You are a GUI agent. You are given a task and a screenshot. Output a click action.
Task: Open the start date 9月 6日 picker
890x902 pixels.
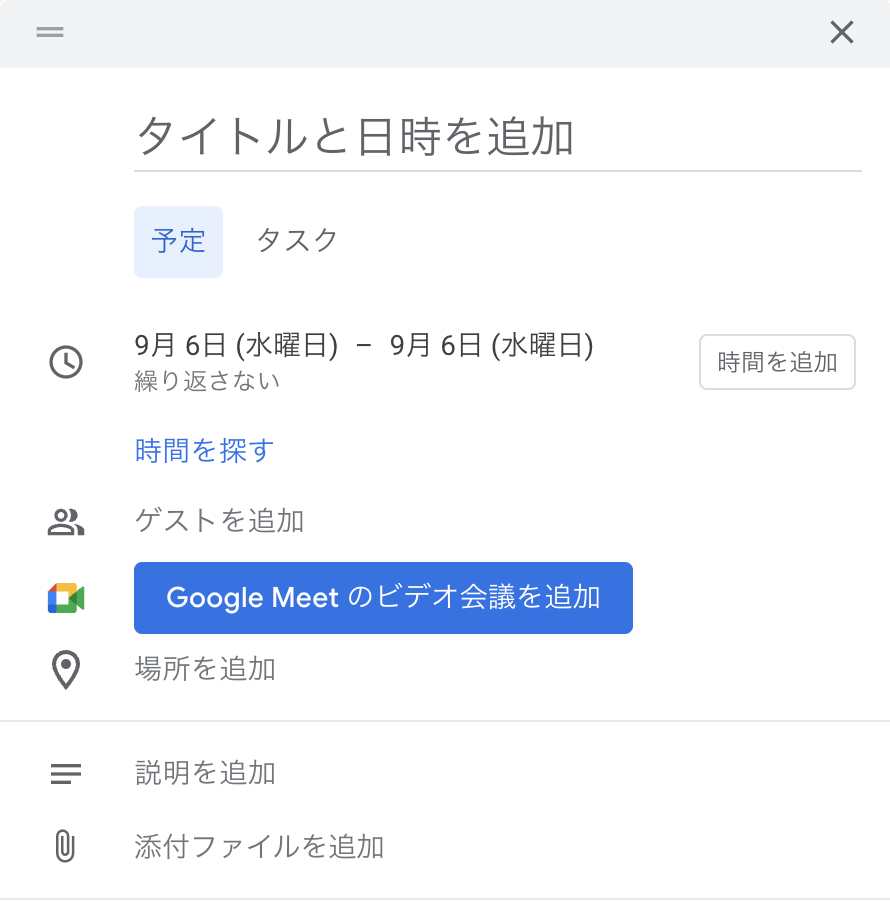click(236, 346)
